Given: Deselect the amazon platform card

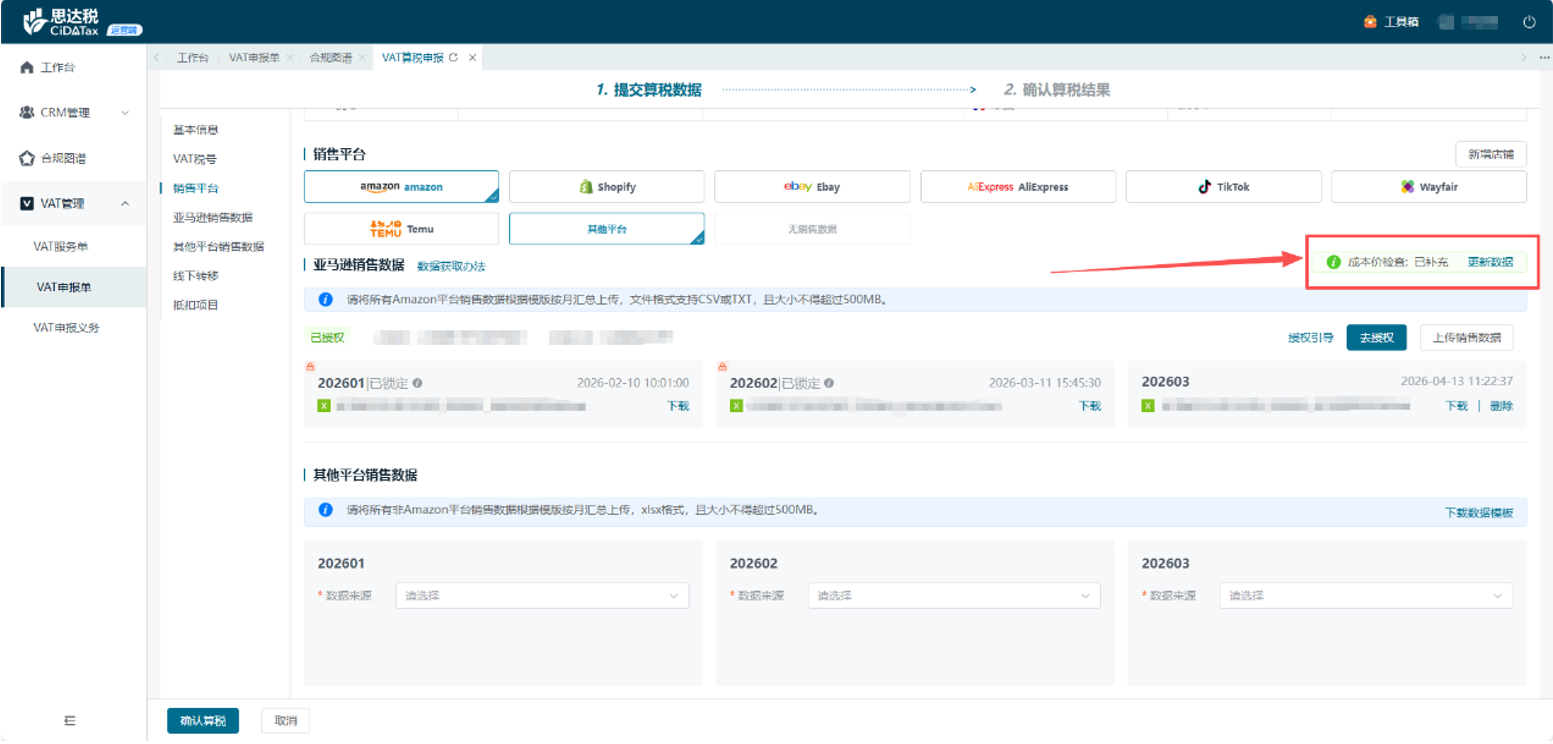Looking at the screenshot, I should click(401, 187).
